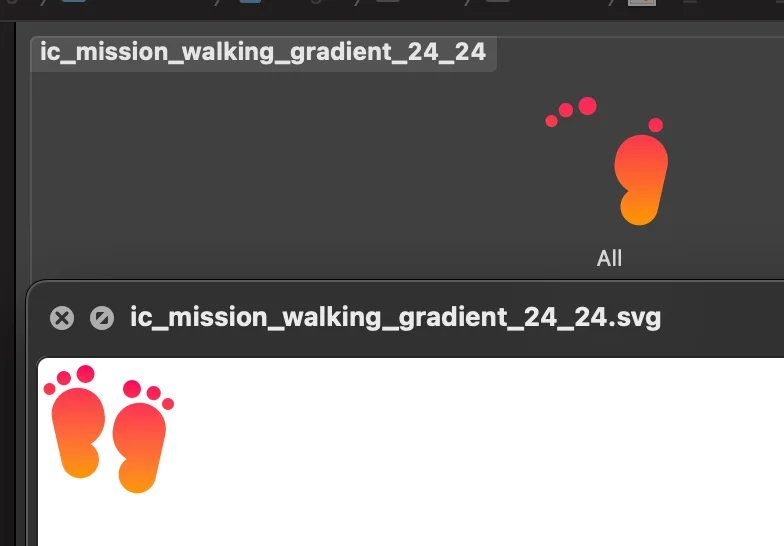
Task: Click the second blue folder icon in jump bar
Action: point(250,2)
